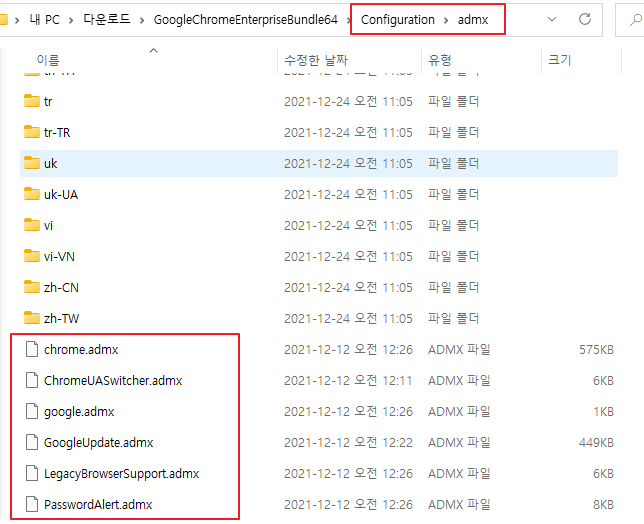Click the 12:11 modified date of ChromeUASwitcher.admx
This screenshot has width=644, height=524.
coord(348,380)
